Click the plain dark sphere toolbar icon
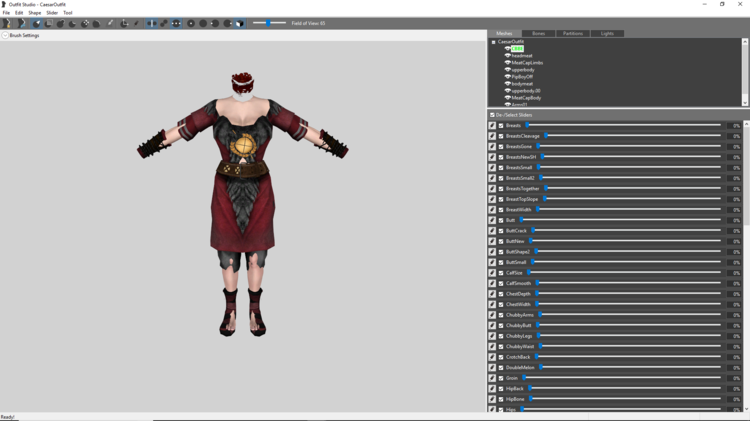This screenshot has height=421, width=750. point(203,23)
